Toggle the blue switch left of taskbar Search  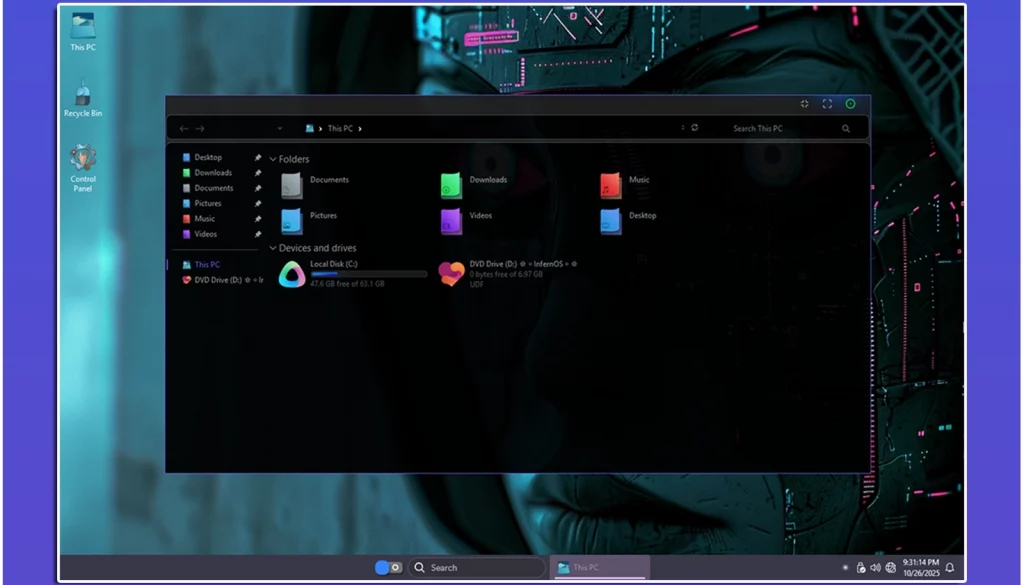(x=388, y=567)
